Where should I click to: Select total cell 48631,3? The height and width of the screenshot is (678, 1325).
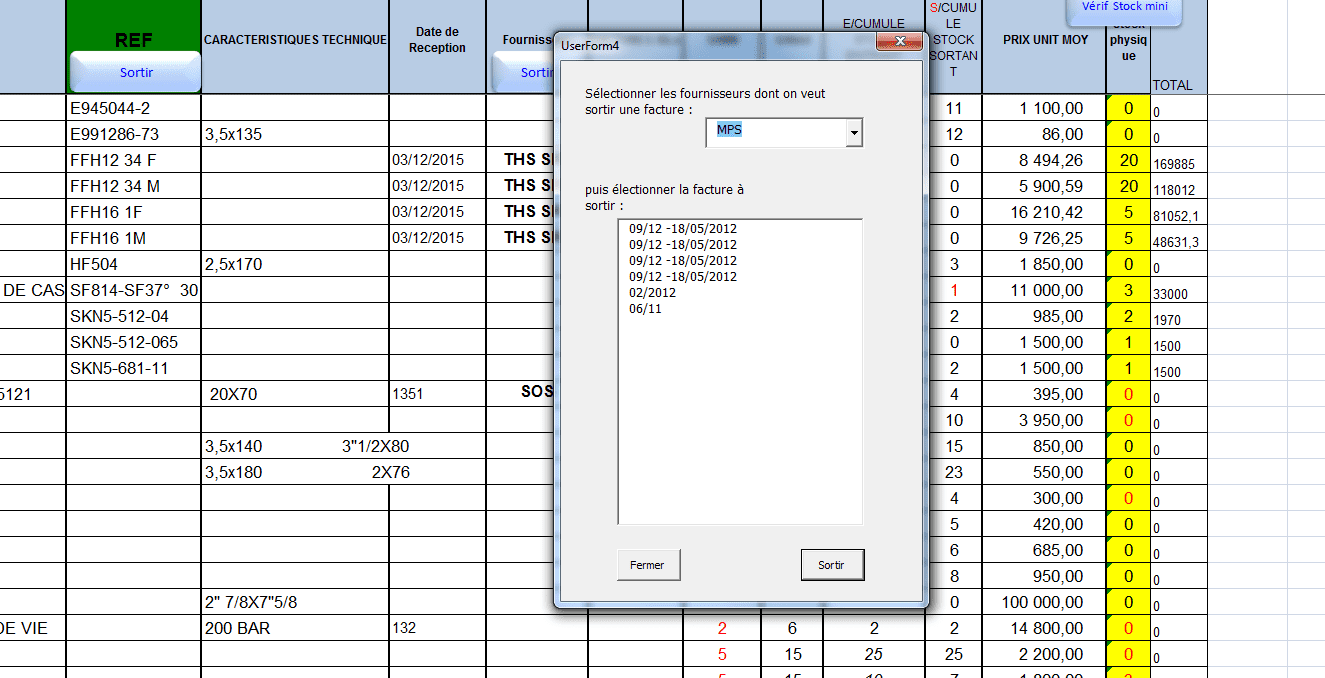[1179, 238]
